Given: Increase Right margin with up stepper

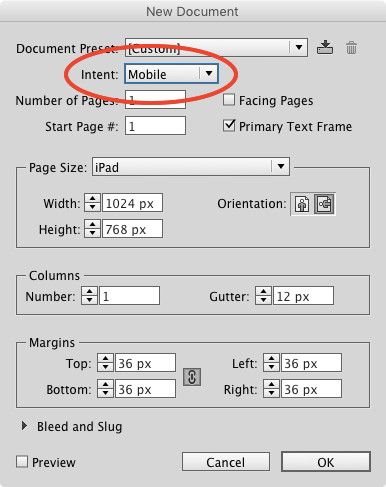Looking at the screenshot, I should click(x=271, y=384).
